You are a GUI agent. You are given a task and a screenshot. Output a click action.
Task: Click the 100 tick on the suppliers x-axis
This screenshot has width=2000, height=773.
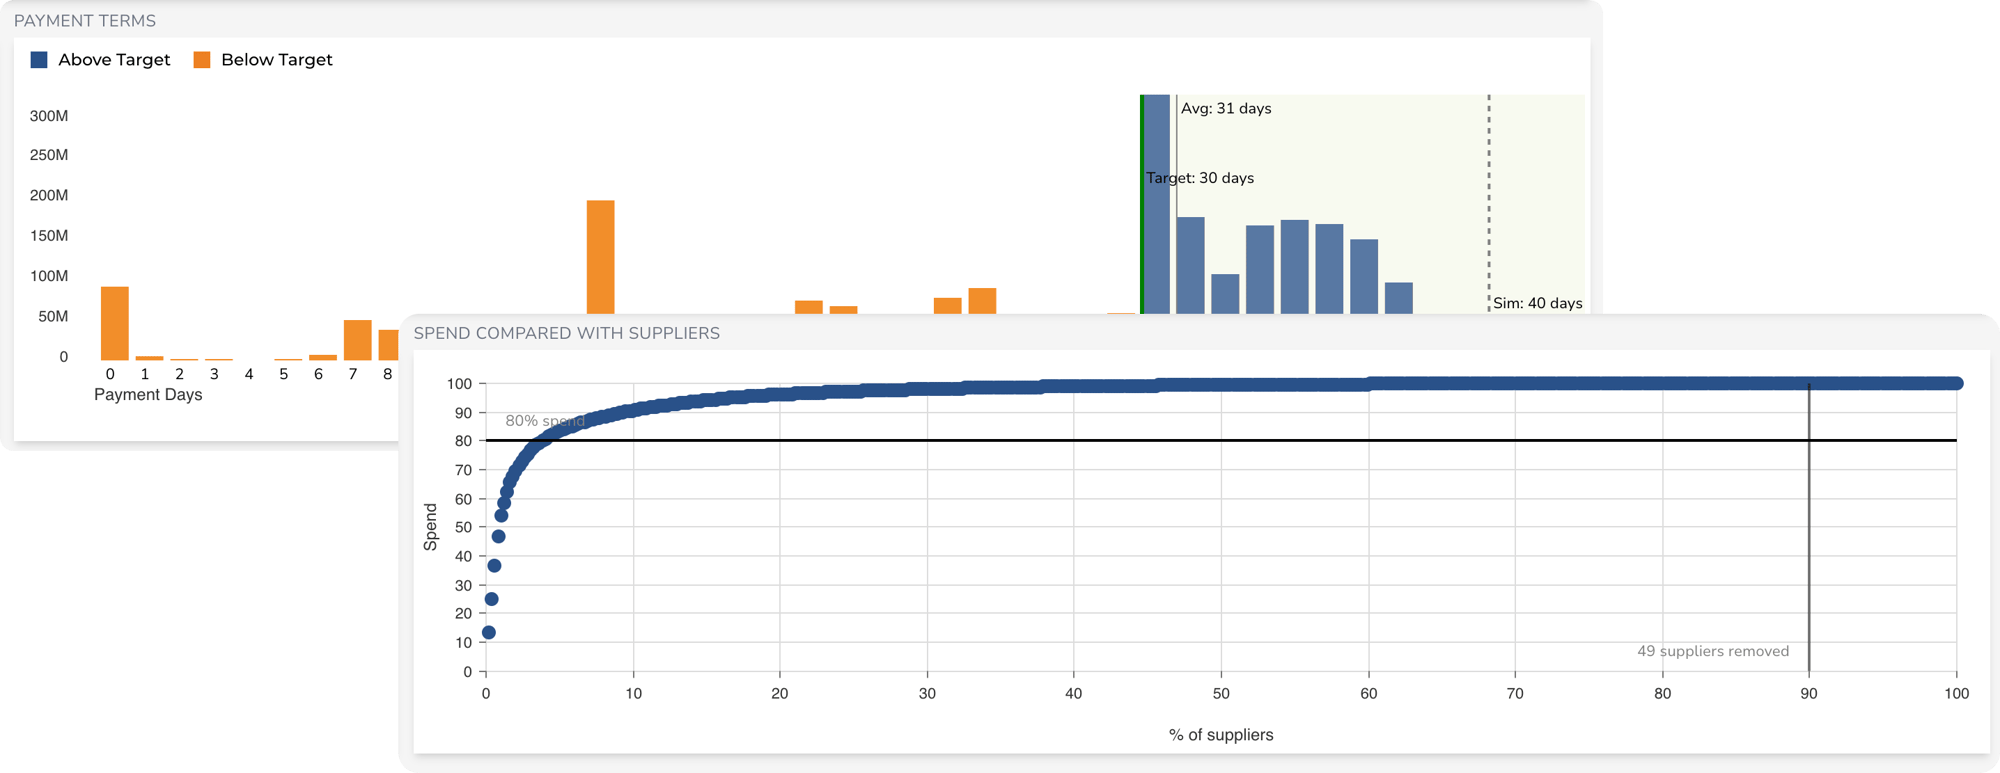click(1956, 694)
